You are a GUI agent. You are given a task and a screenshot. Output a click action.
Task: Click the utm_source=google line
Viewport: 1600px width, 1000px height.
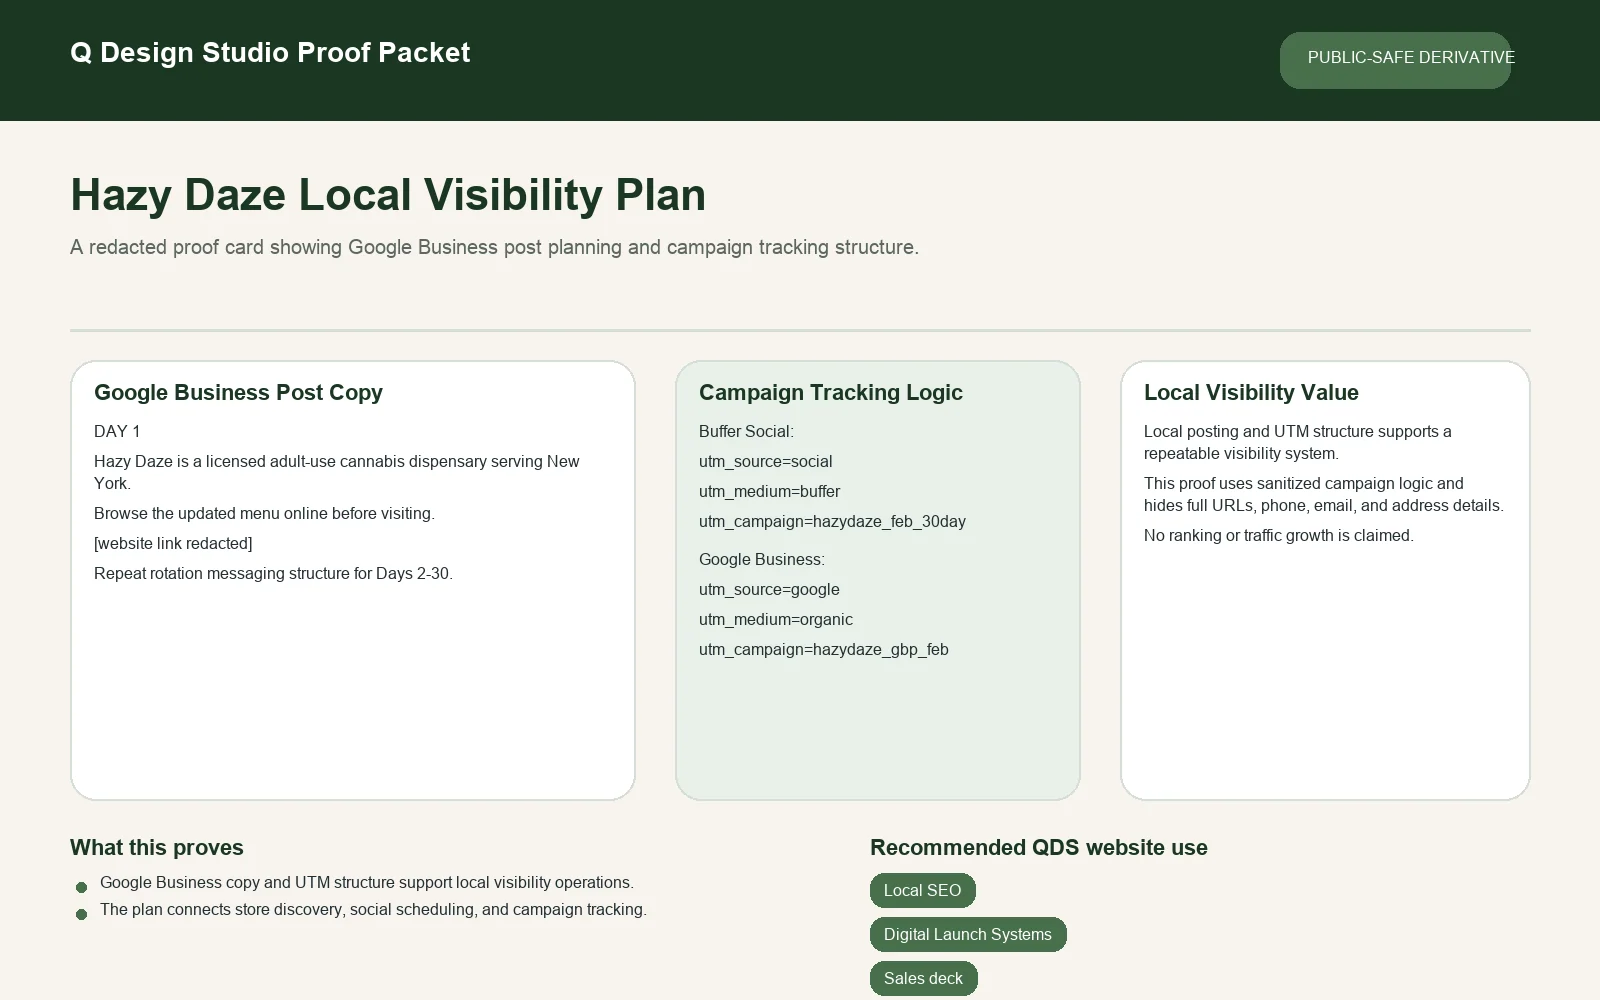pos(769,589)
